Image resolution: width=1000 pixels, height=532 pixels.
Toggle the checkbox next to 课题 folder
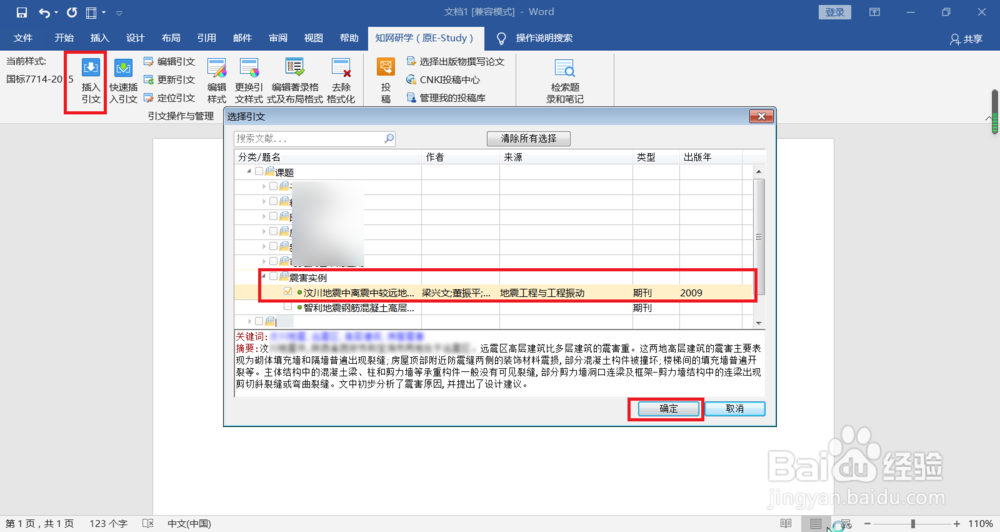[259, 171]
